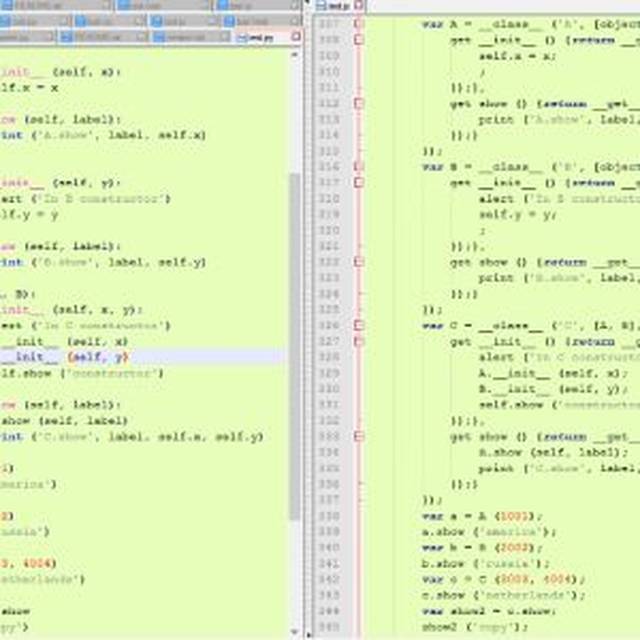Image resolution: width=640 pixels, height=640 pixels.
Task: Click 'self.x = x;' in the right pane
Action: click(517, 56)
